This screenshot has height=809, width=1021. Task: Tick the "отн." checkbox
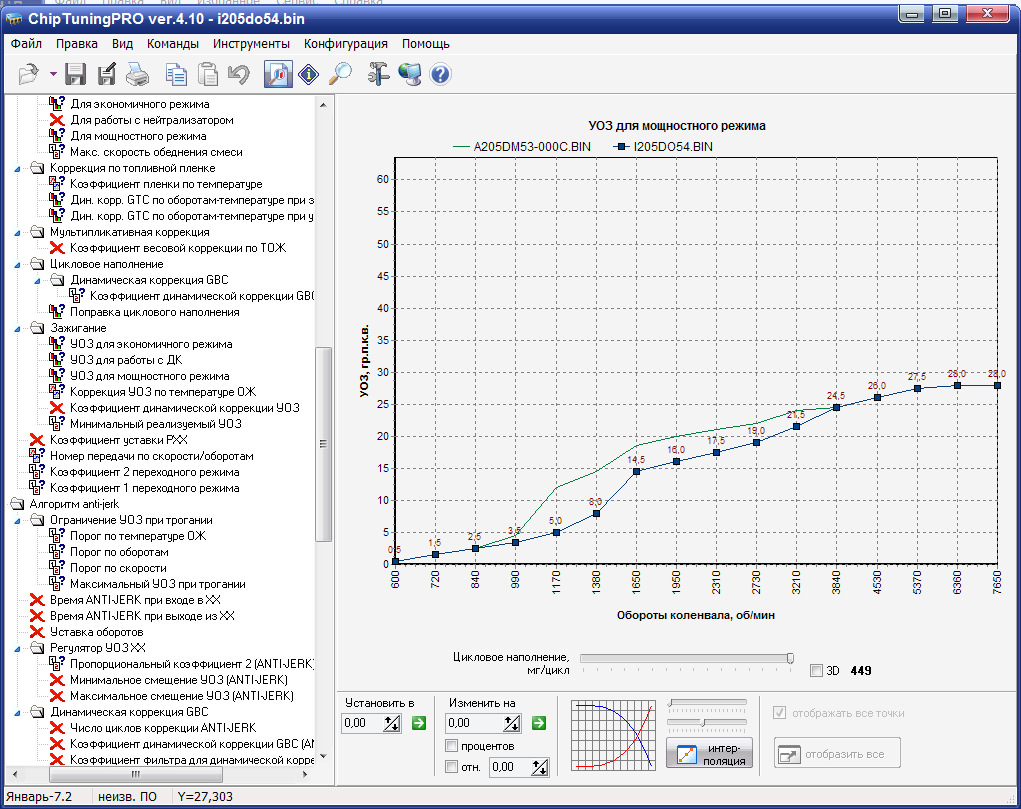452,767
